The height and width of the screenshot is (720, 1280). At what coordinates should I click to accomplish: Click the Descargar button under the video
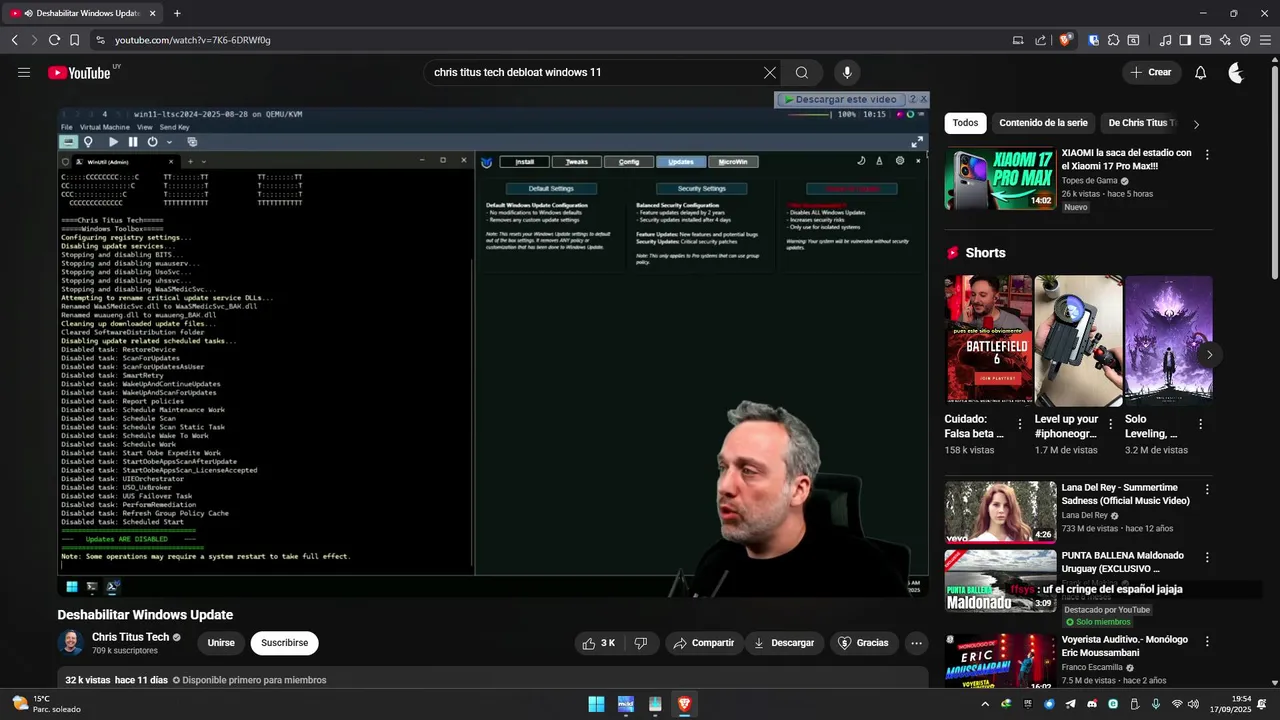tap(784, 643)
